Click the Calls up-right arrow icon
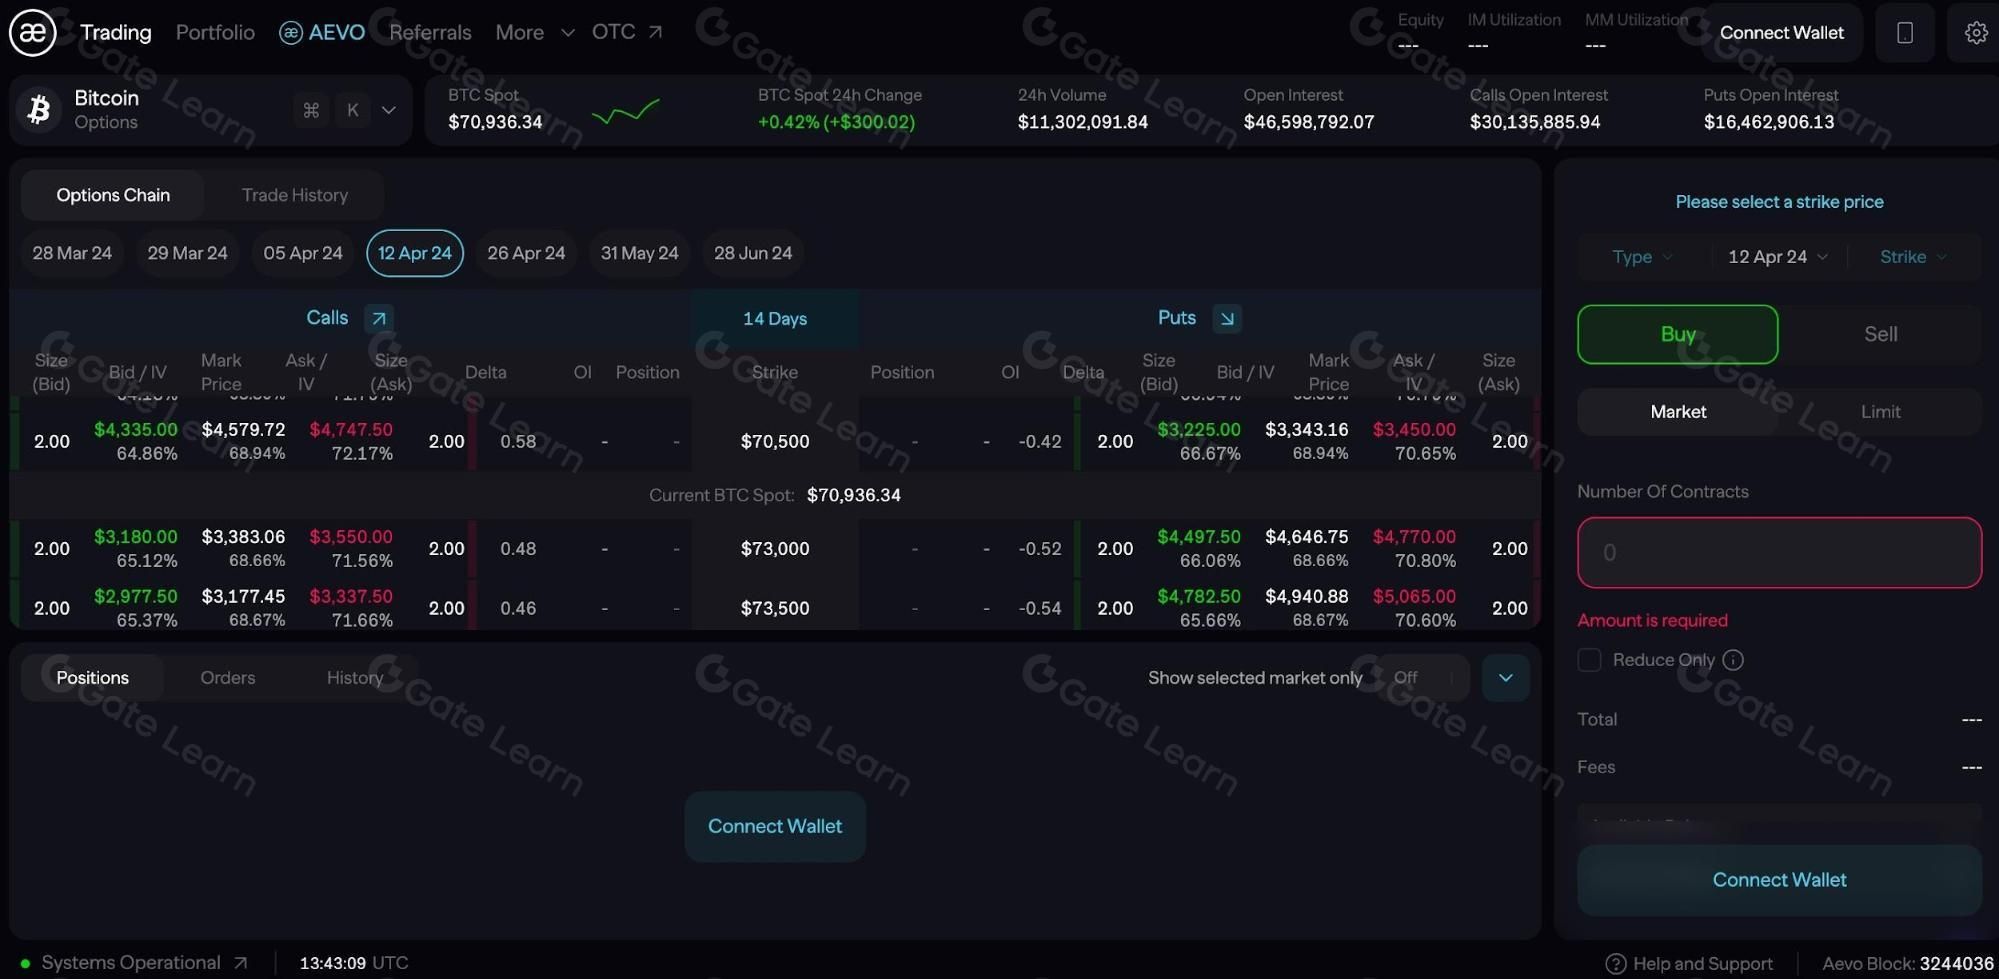This screenshot has height=979, width=1999. click(379, 318)
